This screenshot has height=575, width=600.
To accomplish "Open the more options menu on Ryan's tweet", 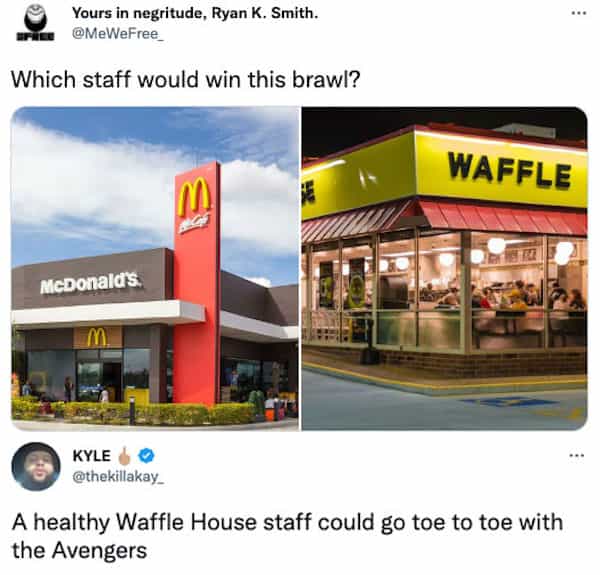I will pyautogui.click(x=579, y=13).
